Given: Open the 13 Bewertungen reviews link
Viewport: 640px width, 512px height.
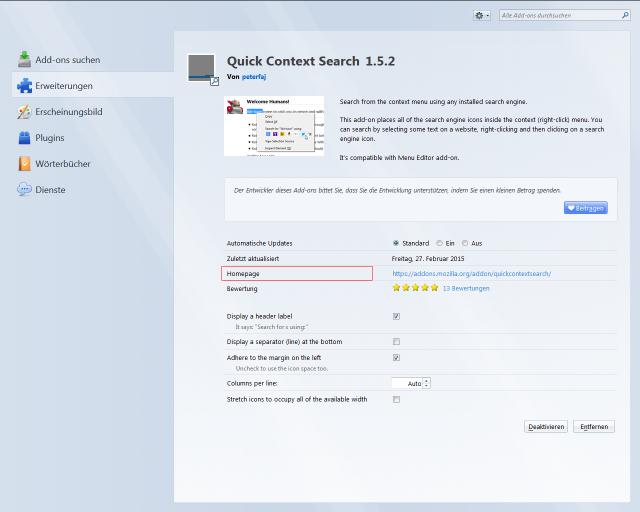Looking at the screenshot, I should coord(466,288).
